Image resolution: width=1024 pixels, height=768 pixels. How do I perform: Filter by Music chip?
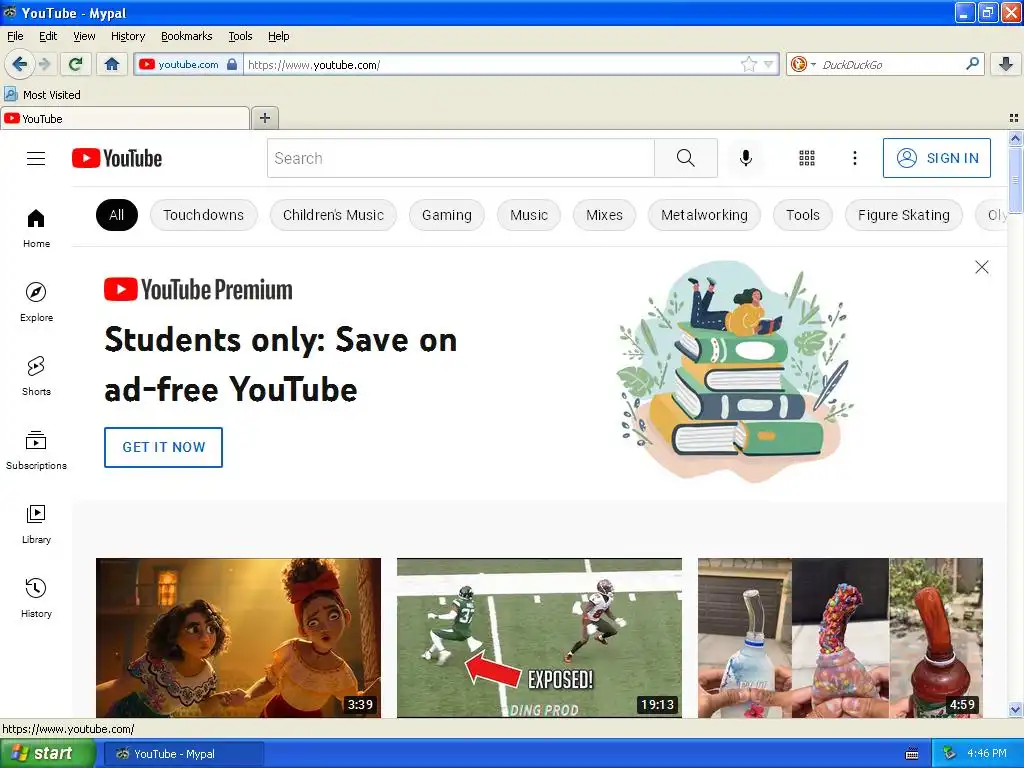point(529,215)
